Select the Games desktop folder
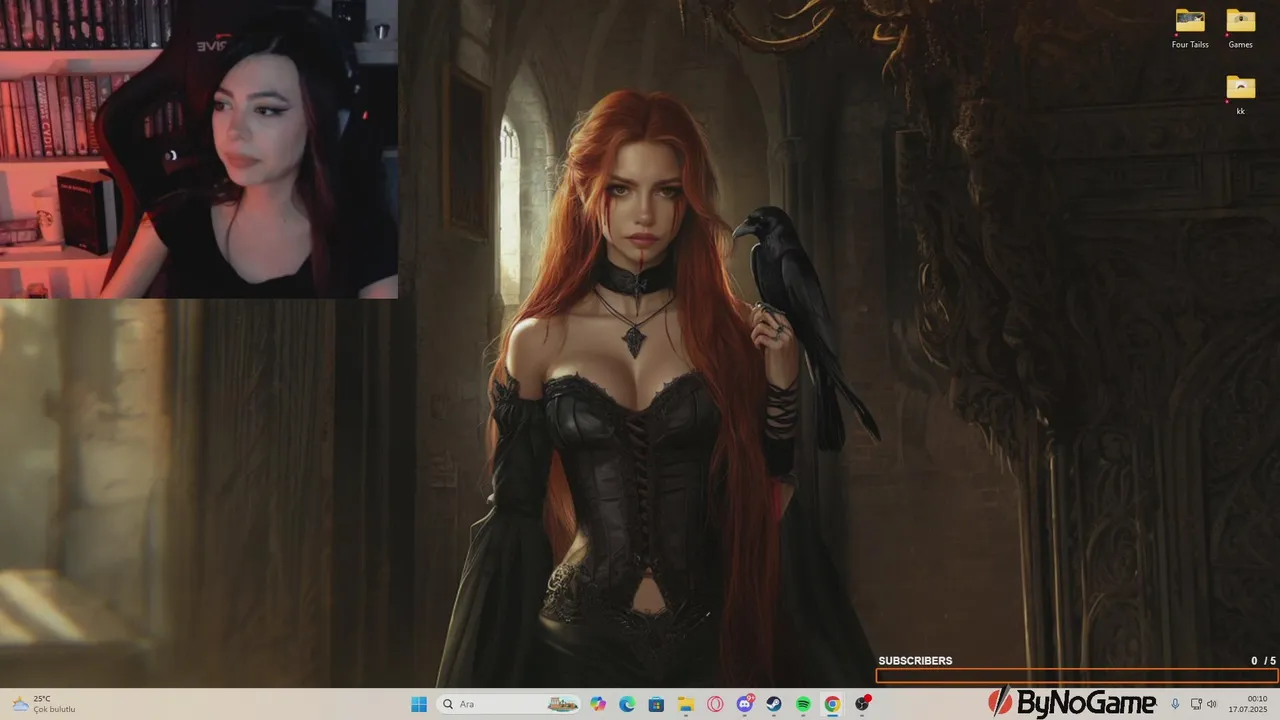 click(x=1241, y=28)
